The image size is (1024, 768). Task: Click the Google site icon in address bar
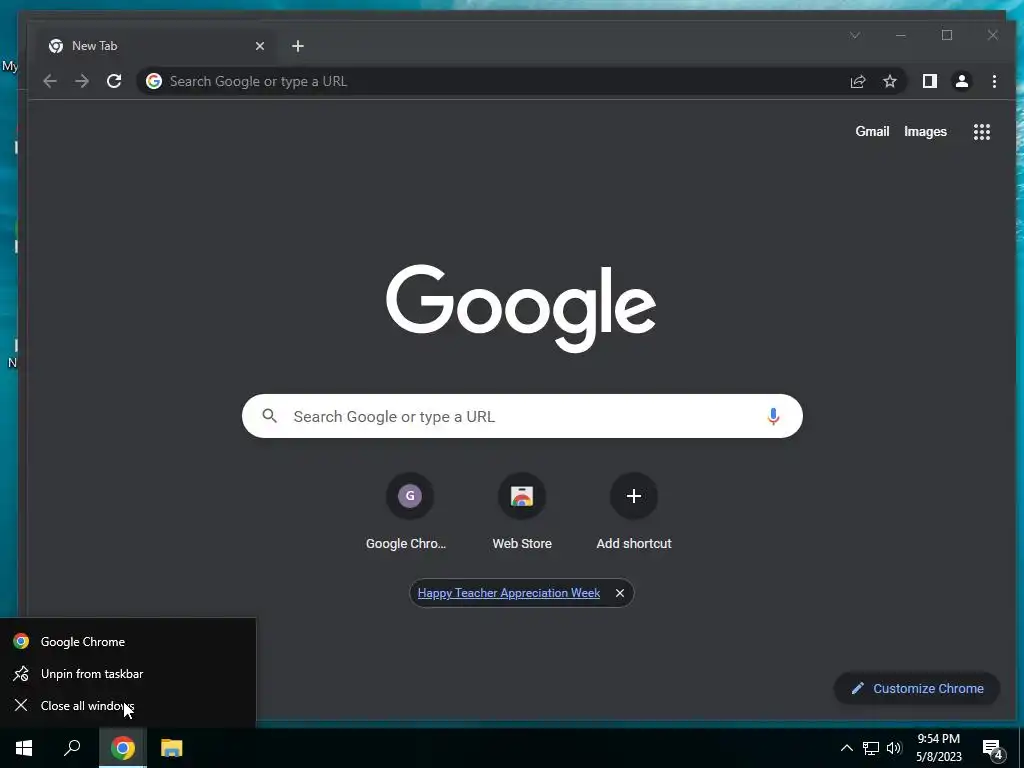pyautogui.click(x=154, y=81)
